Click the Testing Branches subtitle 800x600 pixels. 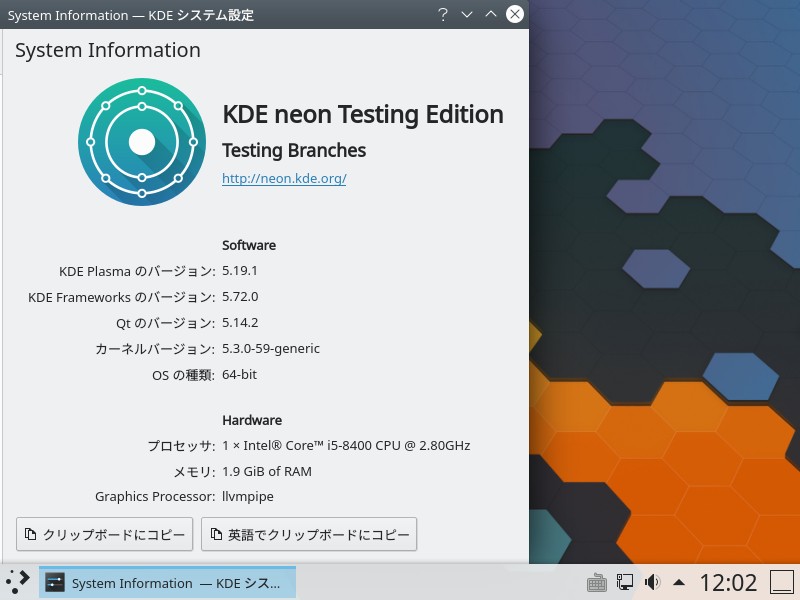(294, 151)
